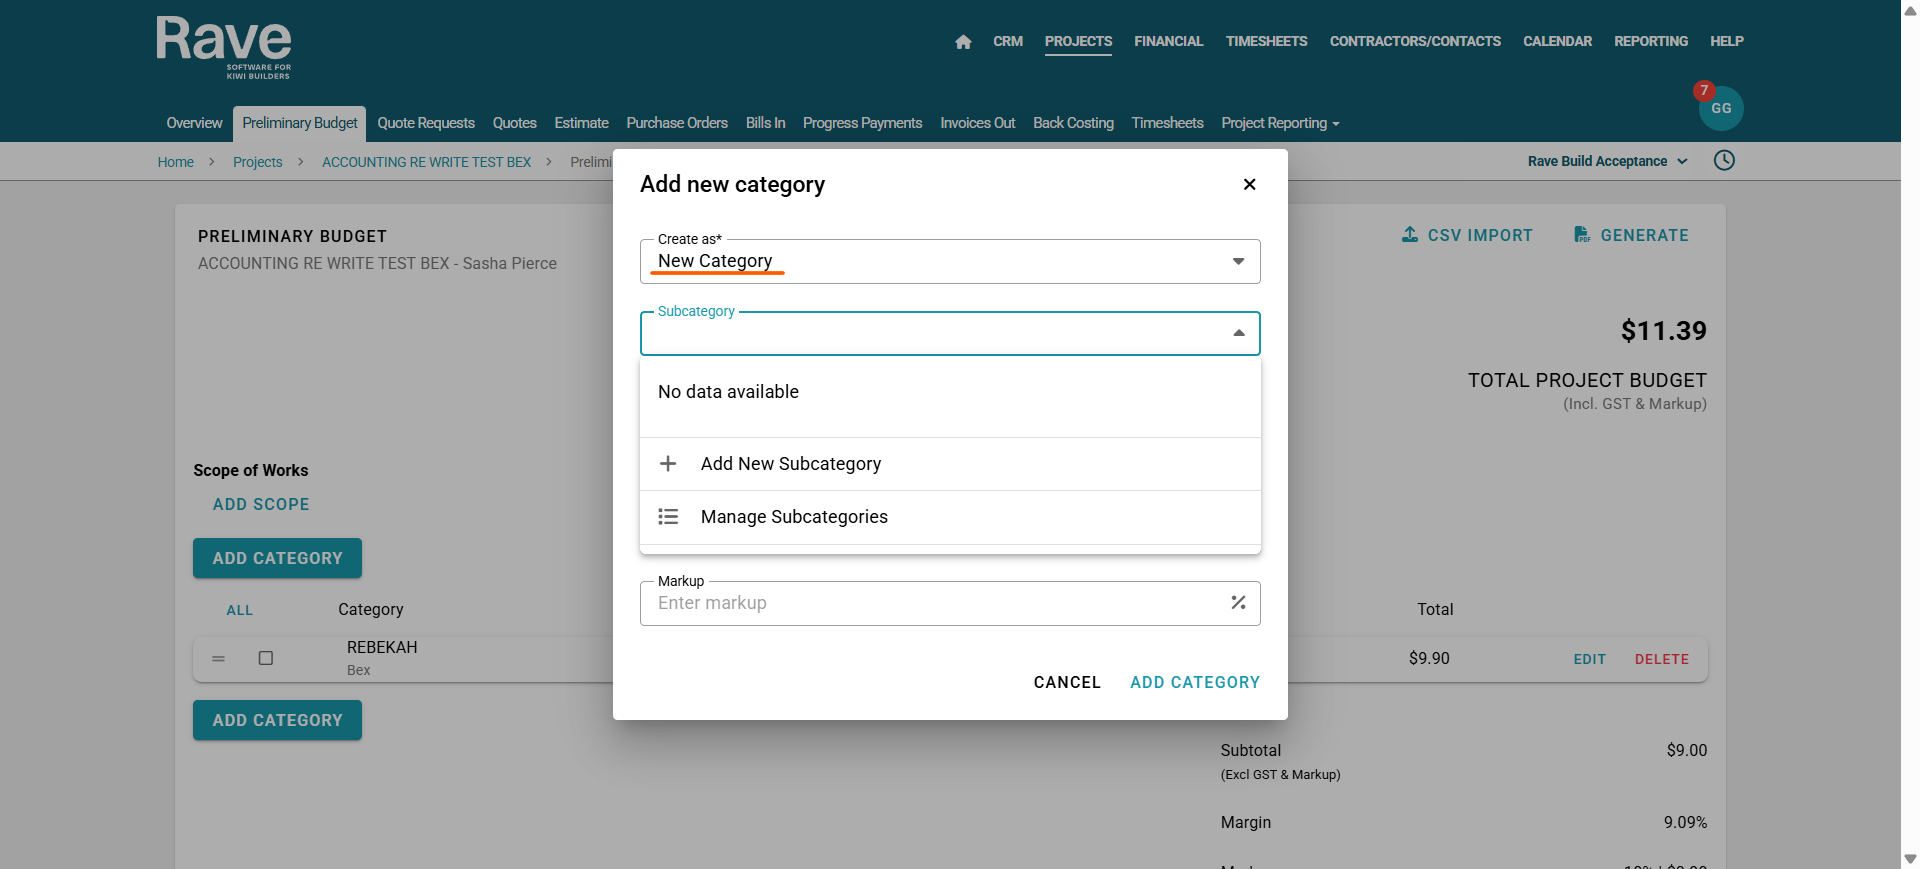1920x869 pixels.
Task: Click the percent icon in Markup field
Action: click(1238, 603)
